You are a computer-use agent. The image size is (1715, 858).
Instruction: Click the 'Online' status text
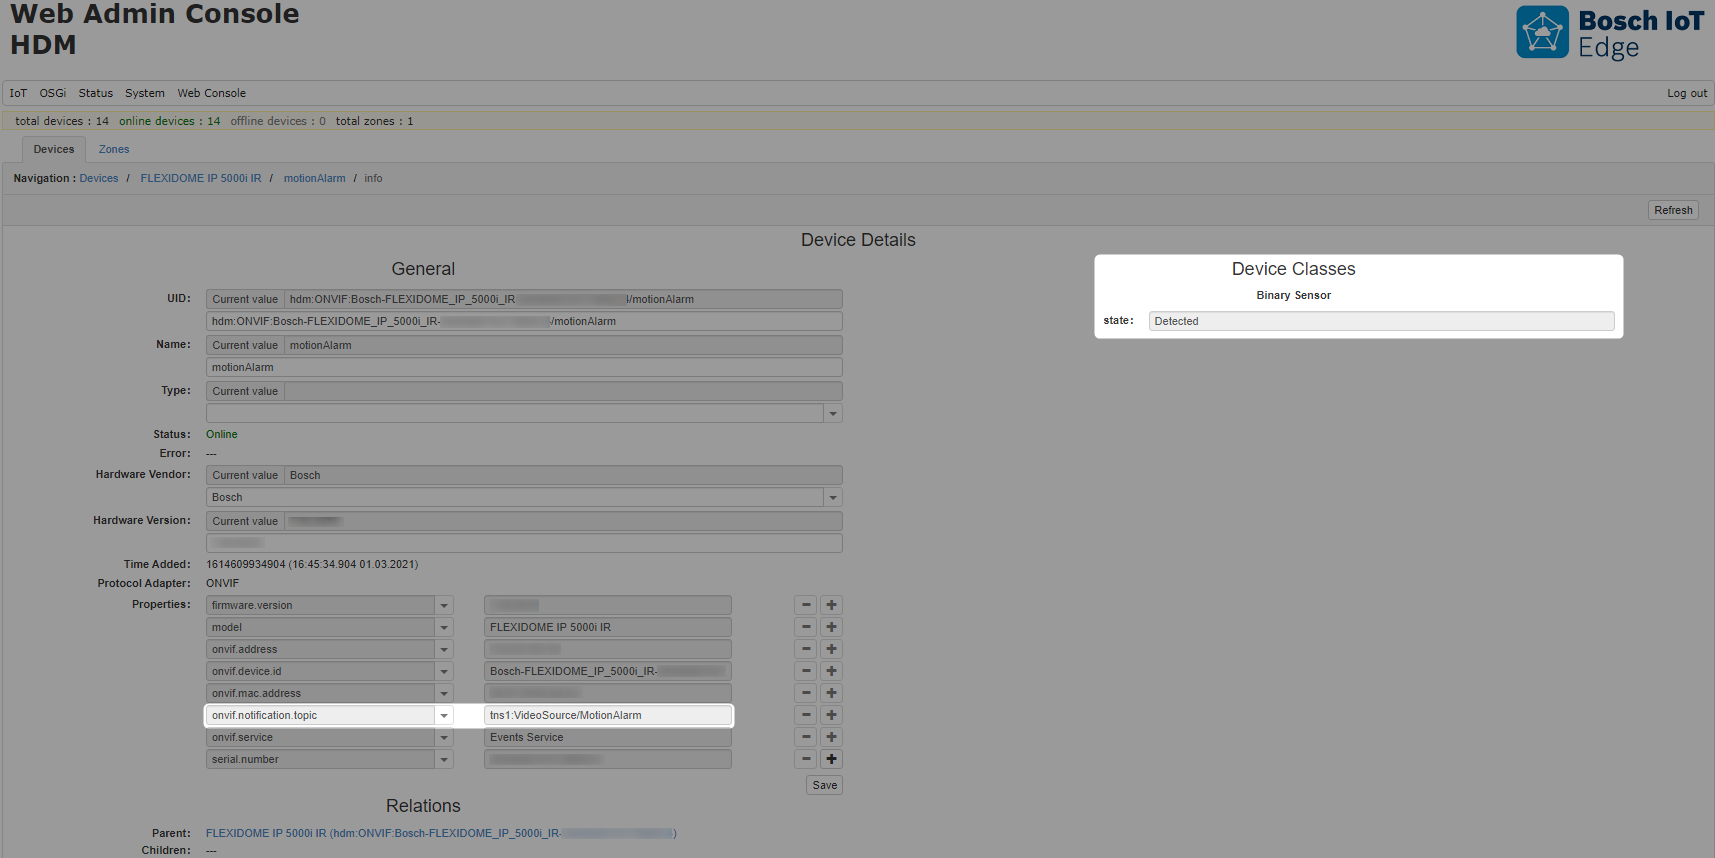click(222, 434)
